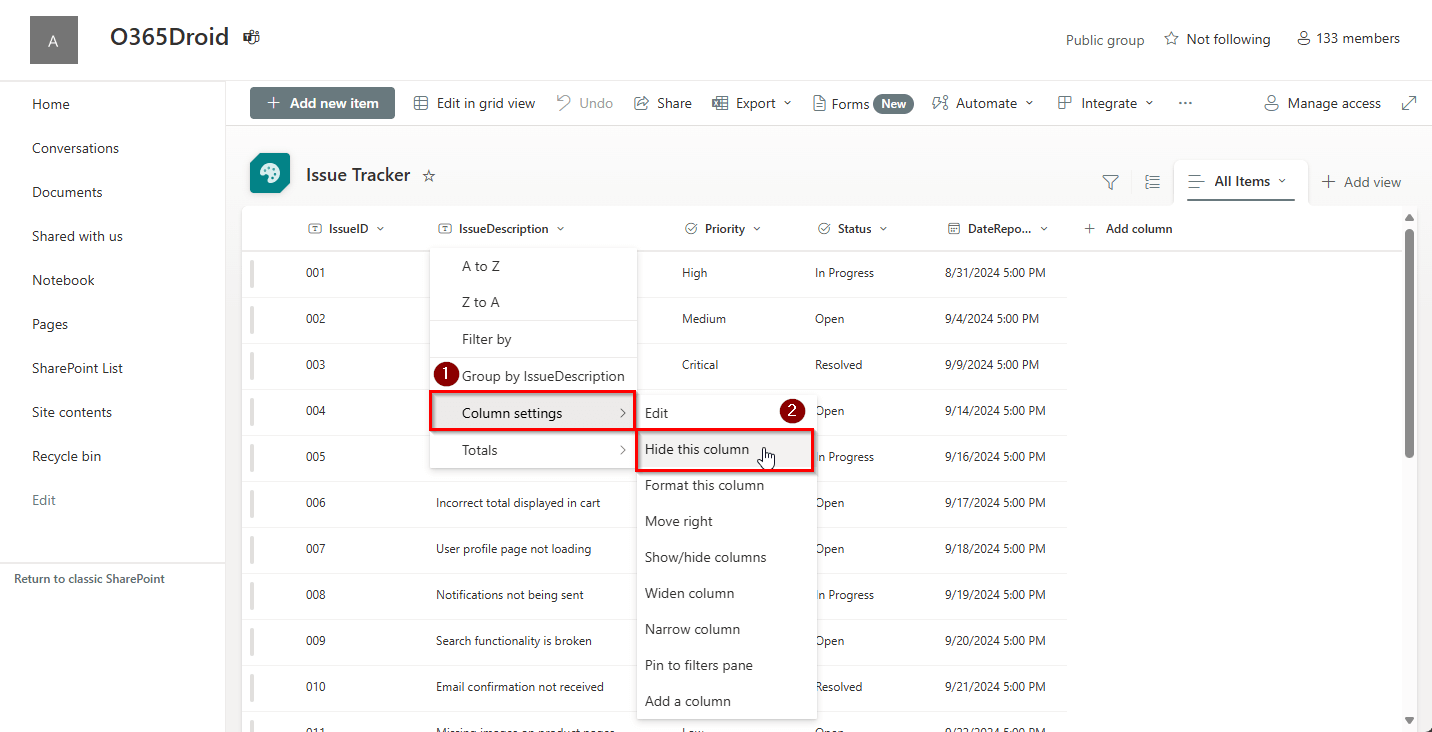Select the Edit in grid view icon

coord(423,103)
